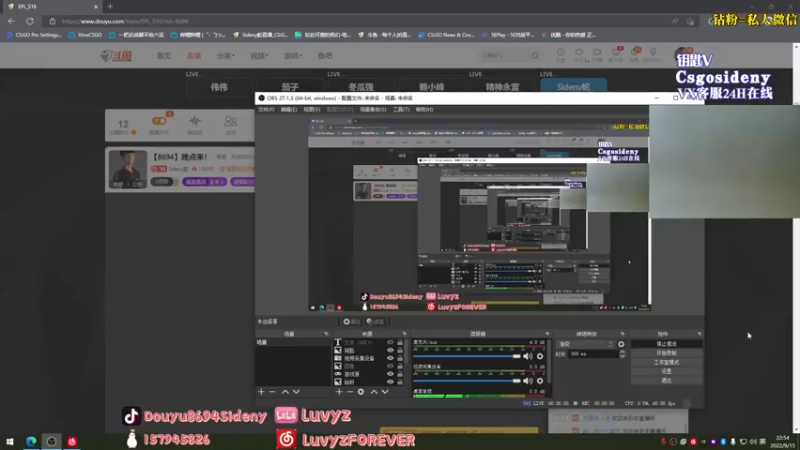Open the Windows Start menu

pos(10,441)
